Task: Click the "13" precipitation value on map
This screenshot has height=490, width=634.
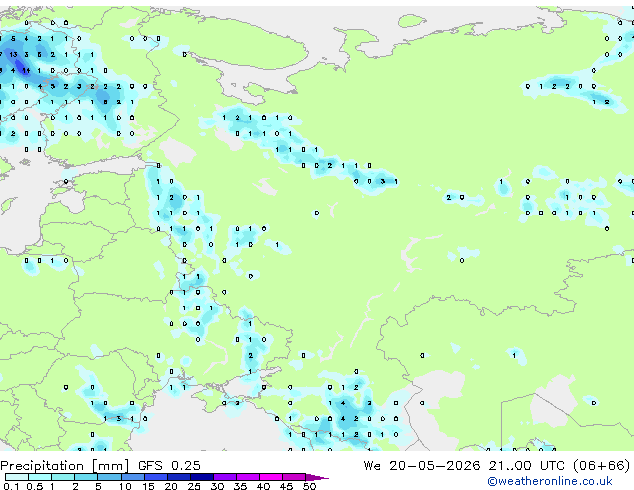Action: pos(13,55)
